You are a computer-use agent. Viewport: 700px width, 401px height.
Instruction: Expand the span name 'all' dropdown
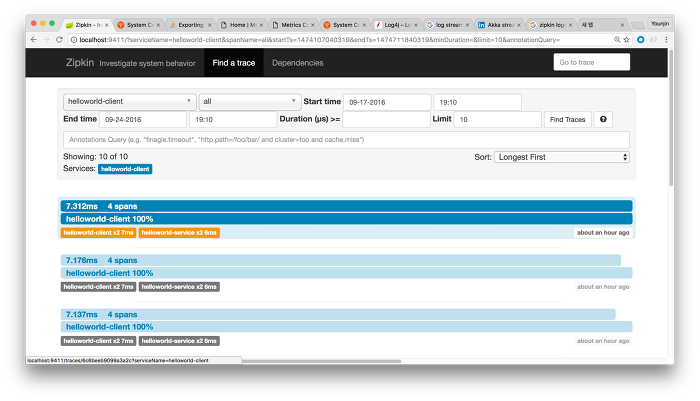[249, 101]
